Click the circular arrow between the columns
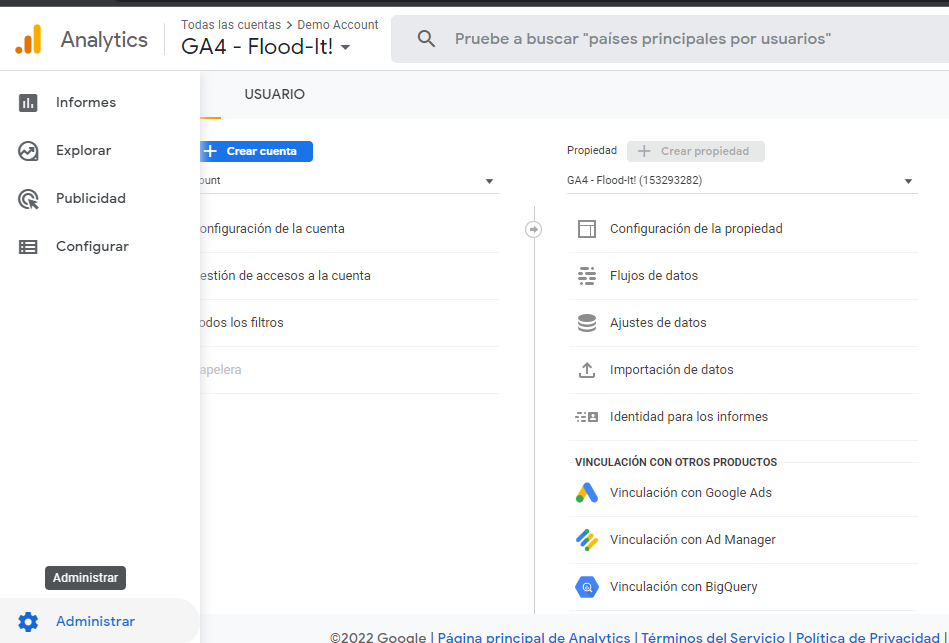 (x=533, y=229)
